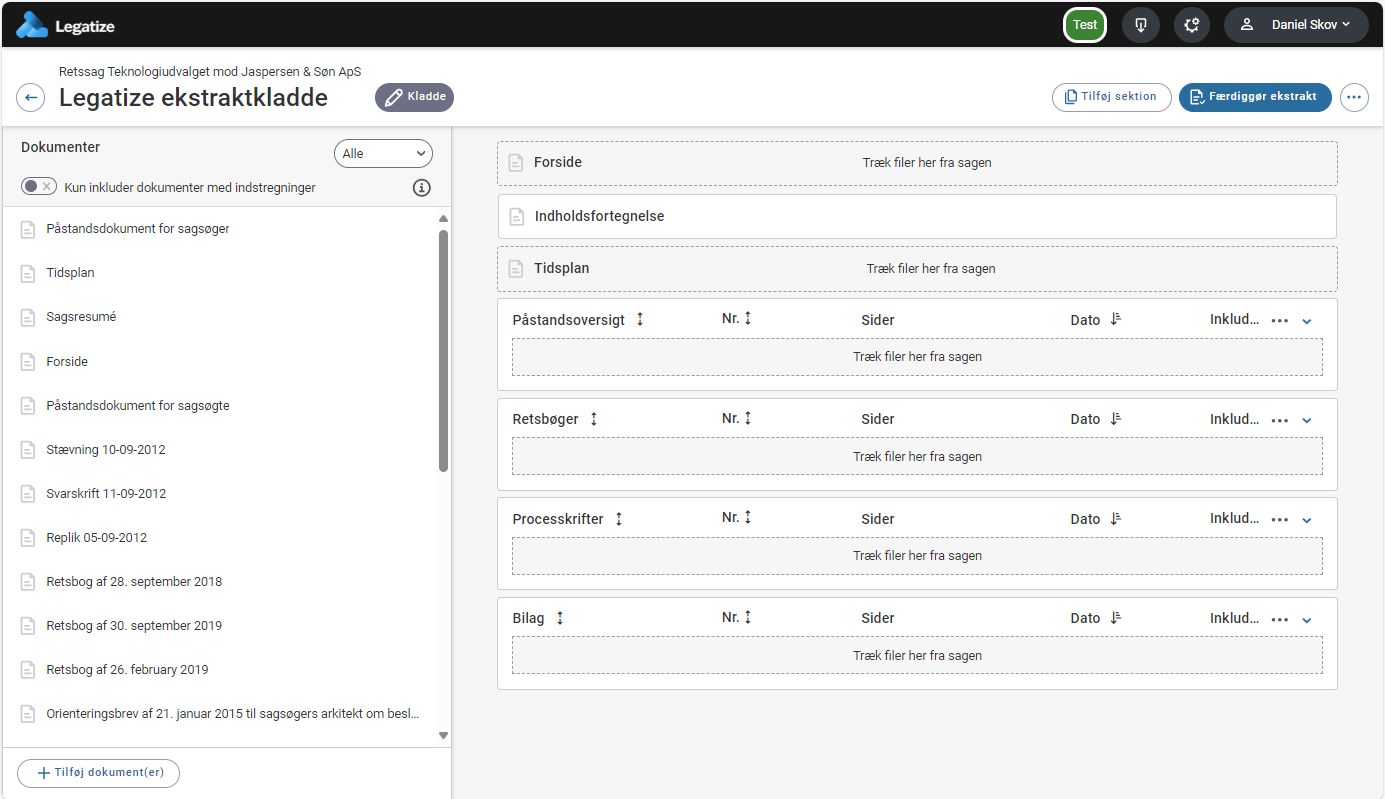Viewport: 1385px width, 799px height.
Task: Open the Processkrifter three-dot menu
Action: point(1280,520)
